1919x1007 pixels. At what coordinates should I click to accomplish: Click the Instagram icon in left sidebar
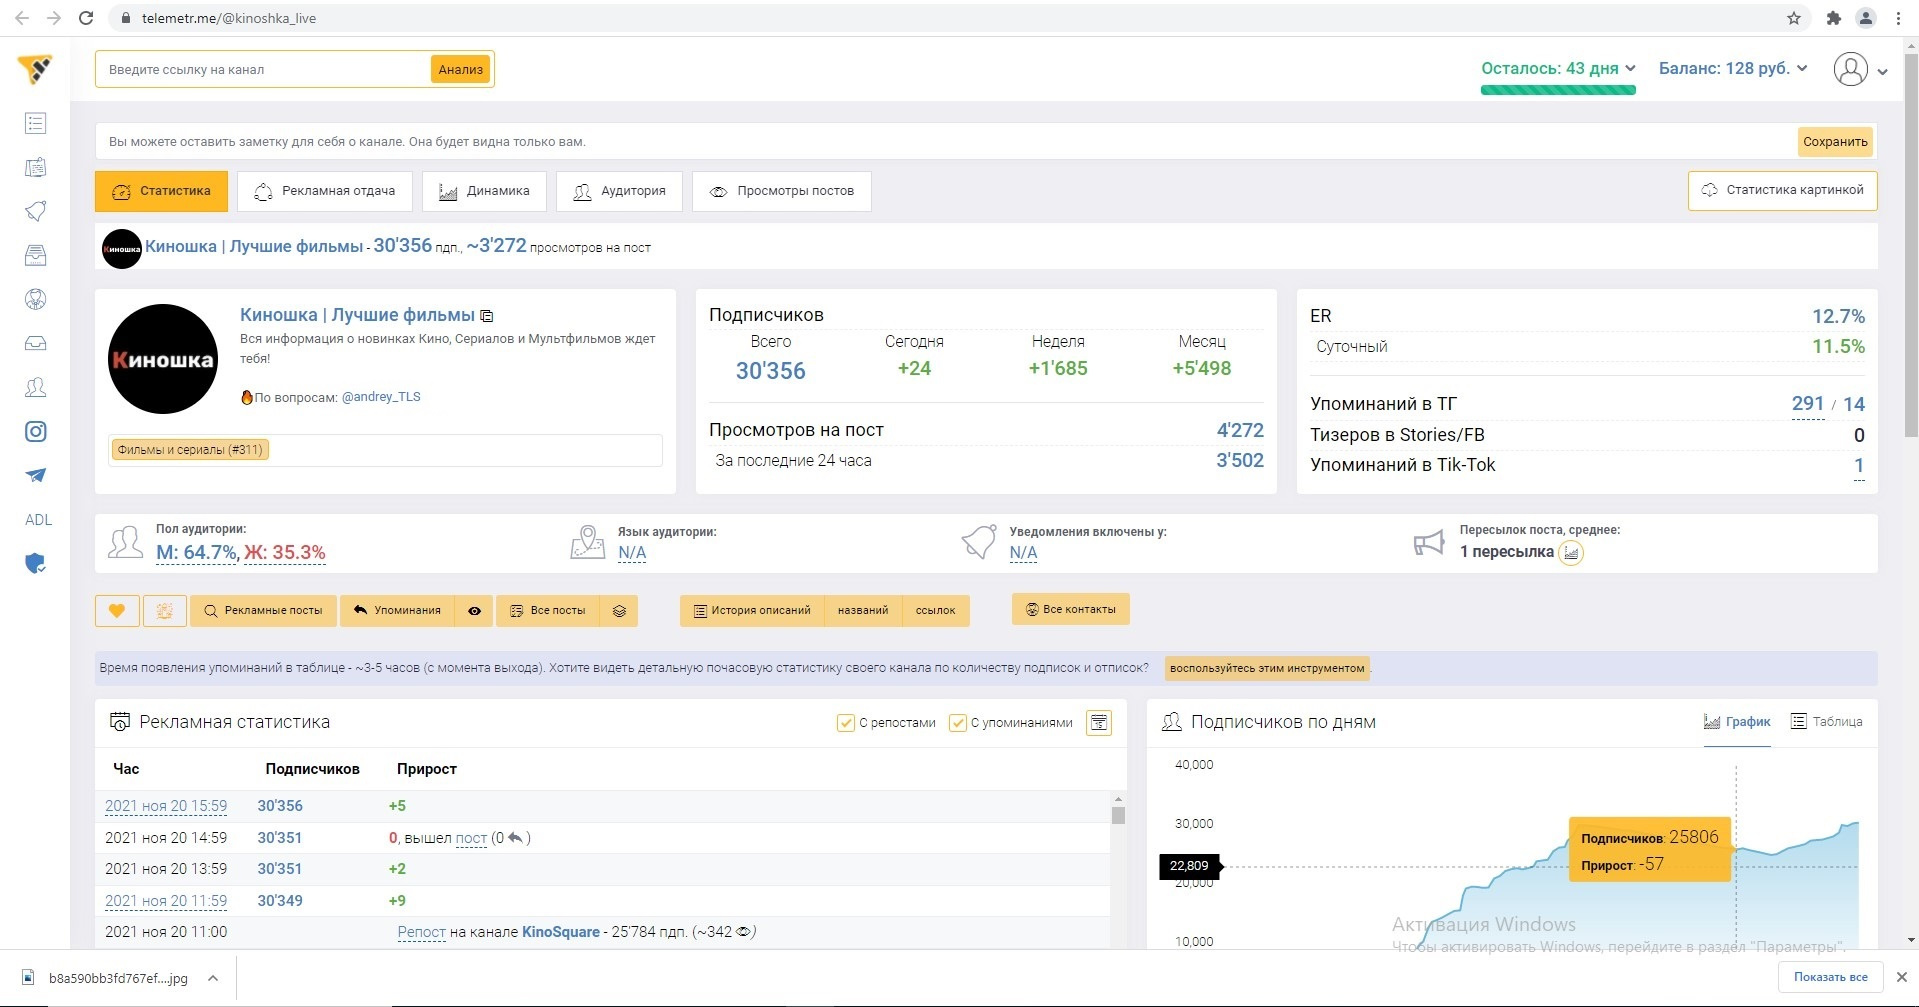[36, 432]
